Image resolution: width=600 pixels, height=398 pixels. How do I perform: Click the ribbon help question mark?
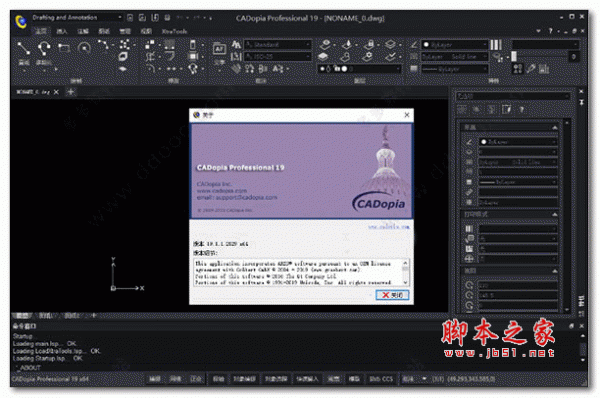(x=551, y=31)
